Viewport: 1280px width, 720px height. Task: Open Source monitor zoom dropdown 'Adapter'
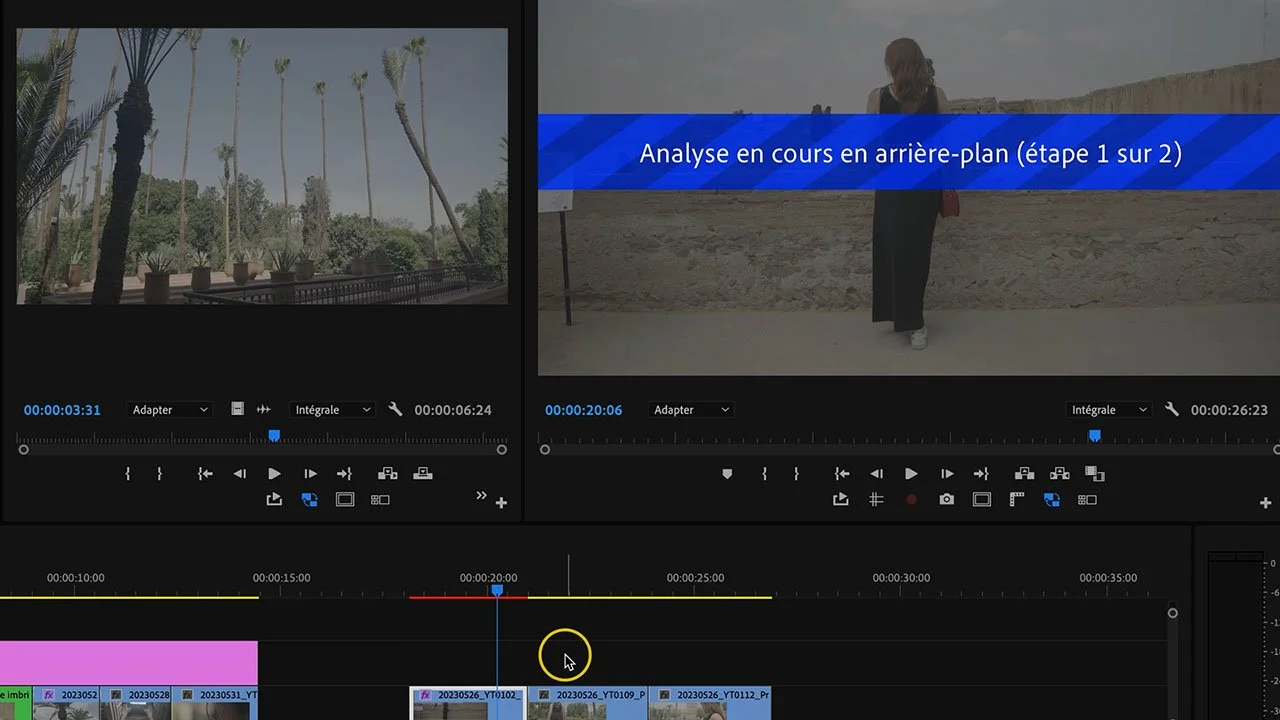coord(170,410)
